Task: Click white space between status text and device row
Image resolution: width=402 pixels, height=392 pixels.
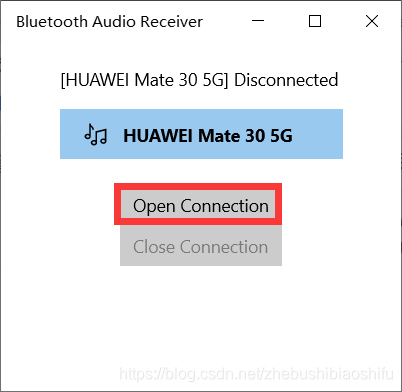Action: (x=201, y=99)
